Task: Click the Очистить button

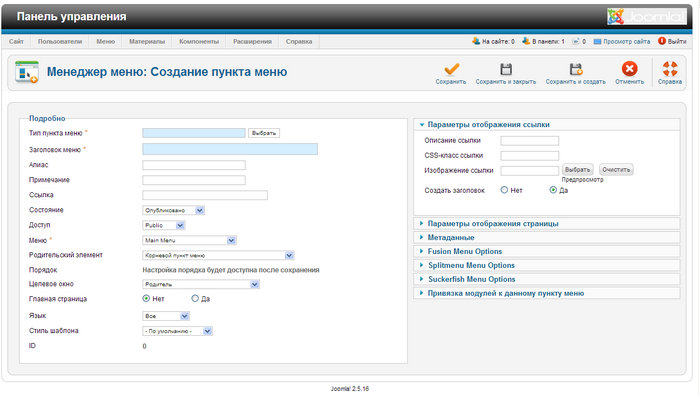Action: 616,170
